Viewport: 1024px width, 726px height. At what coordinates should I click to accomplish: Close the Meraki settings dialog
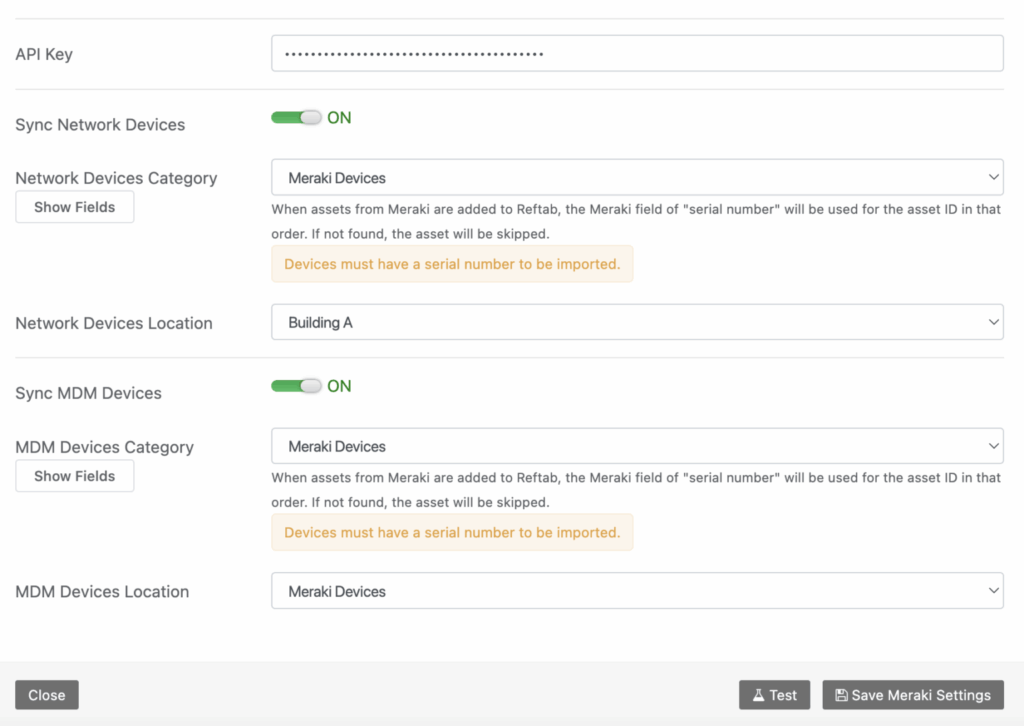coord(47,695)
